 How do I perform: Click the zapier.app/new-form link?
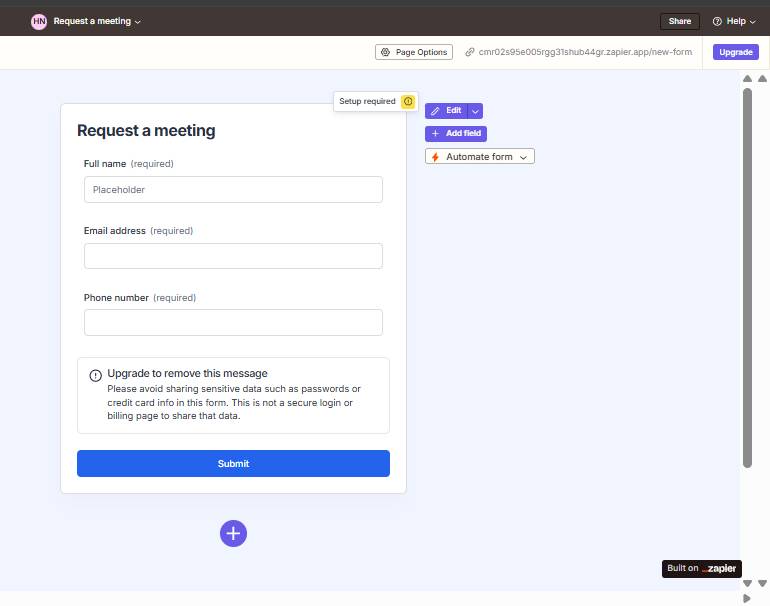tap(585, 52)
